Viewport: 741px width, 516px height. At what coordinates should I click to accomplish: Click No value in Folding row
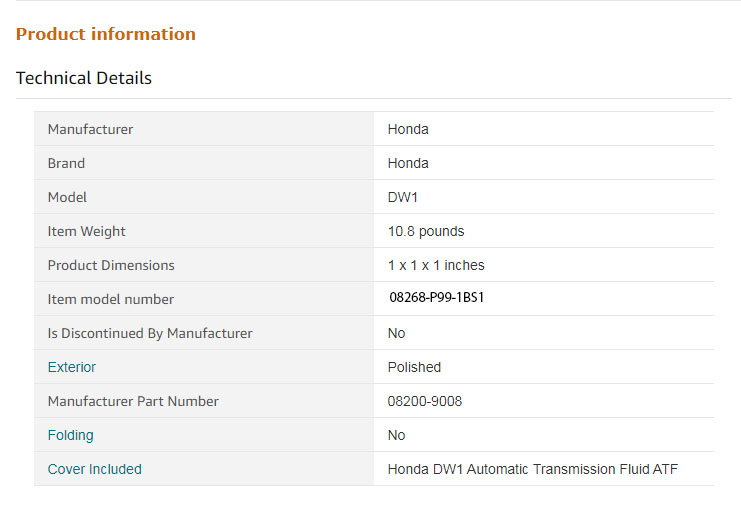click(396, 435)
